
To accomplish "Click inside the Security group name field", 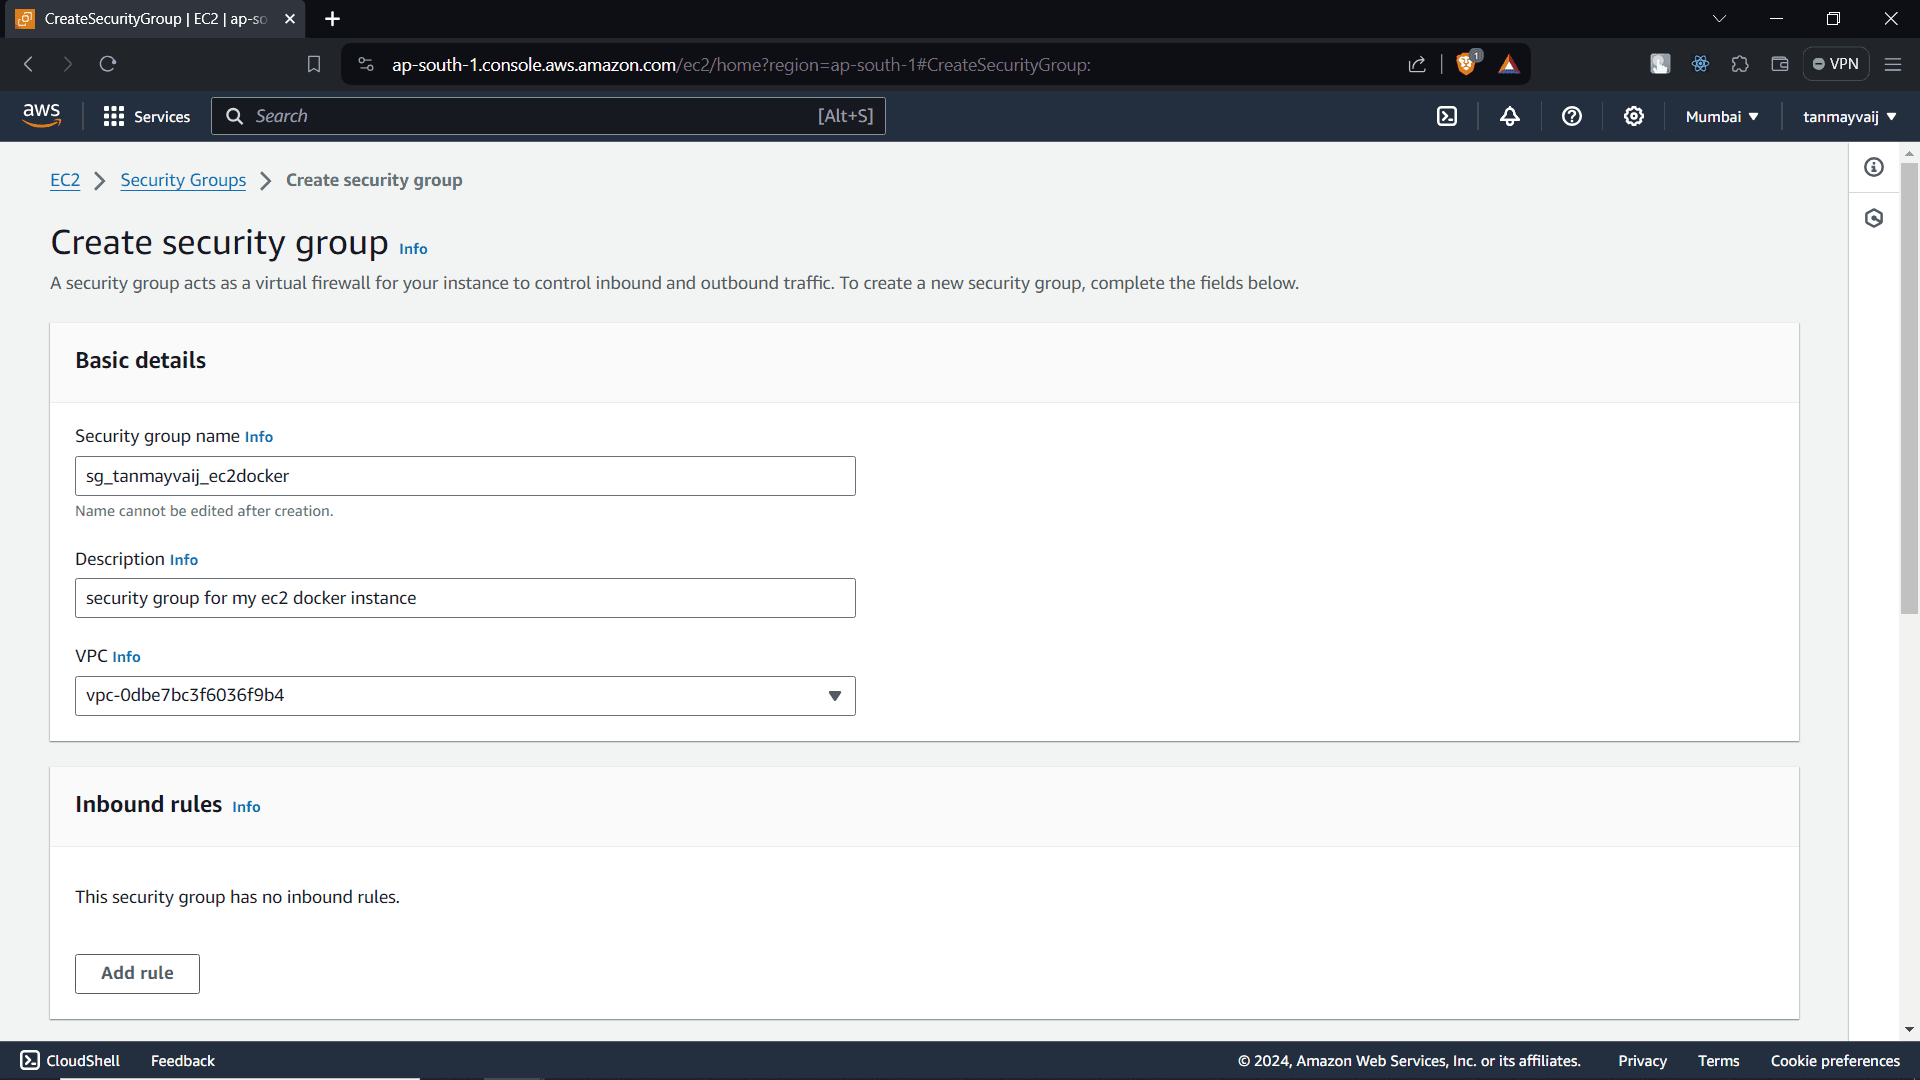I will click(x=465, y=476).
